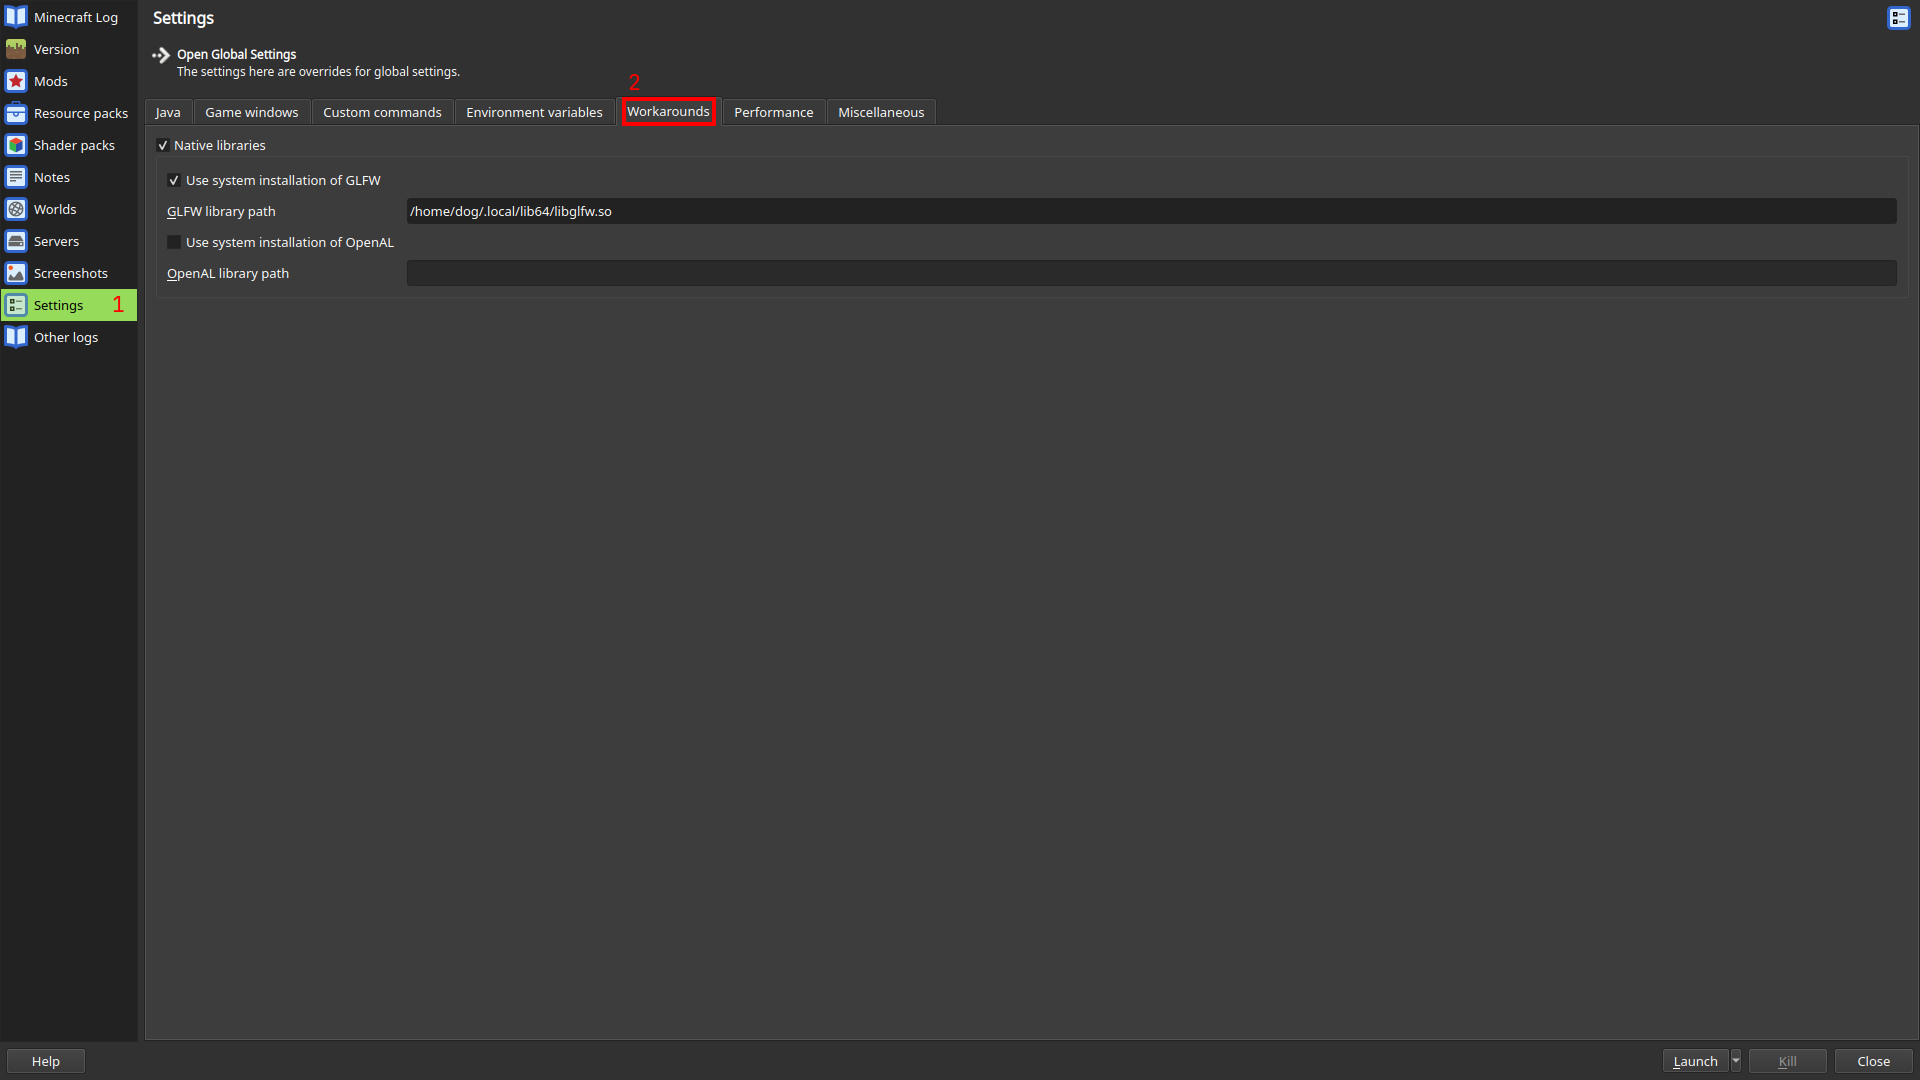Enable Native libraries checkbox
The width and height of the screenshot is (1920, 1080).
(164, 145)
